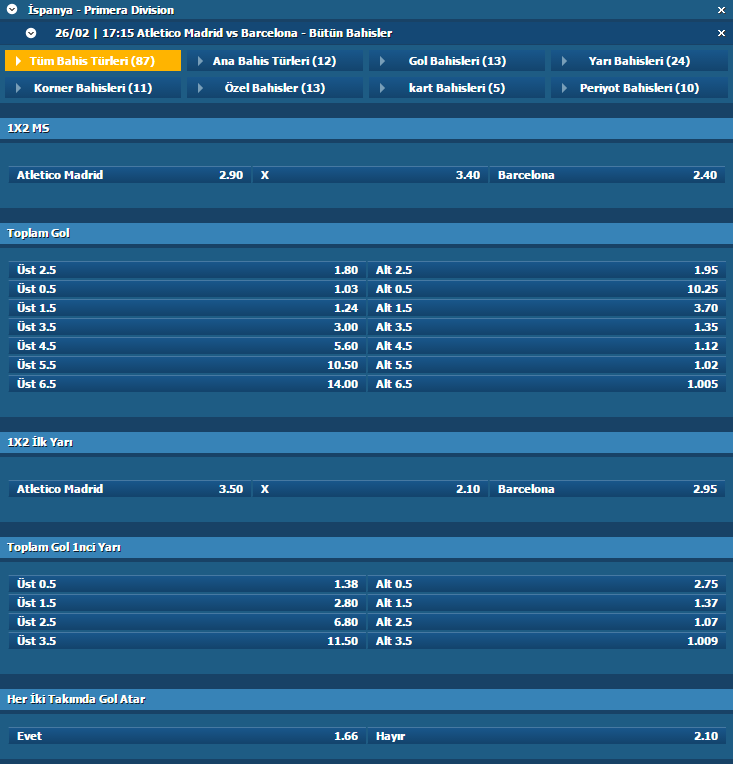Pick Üst 2.5 at 1.80 in Toplam Gol

tap(187, 270)
